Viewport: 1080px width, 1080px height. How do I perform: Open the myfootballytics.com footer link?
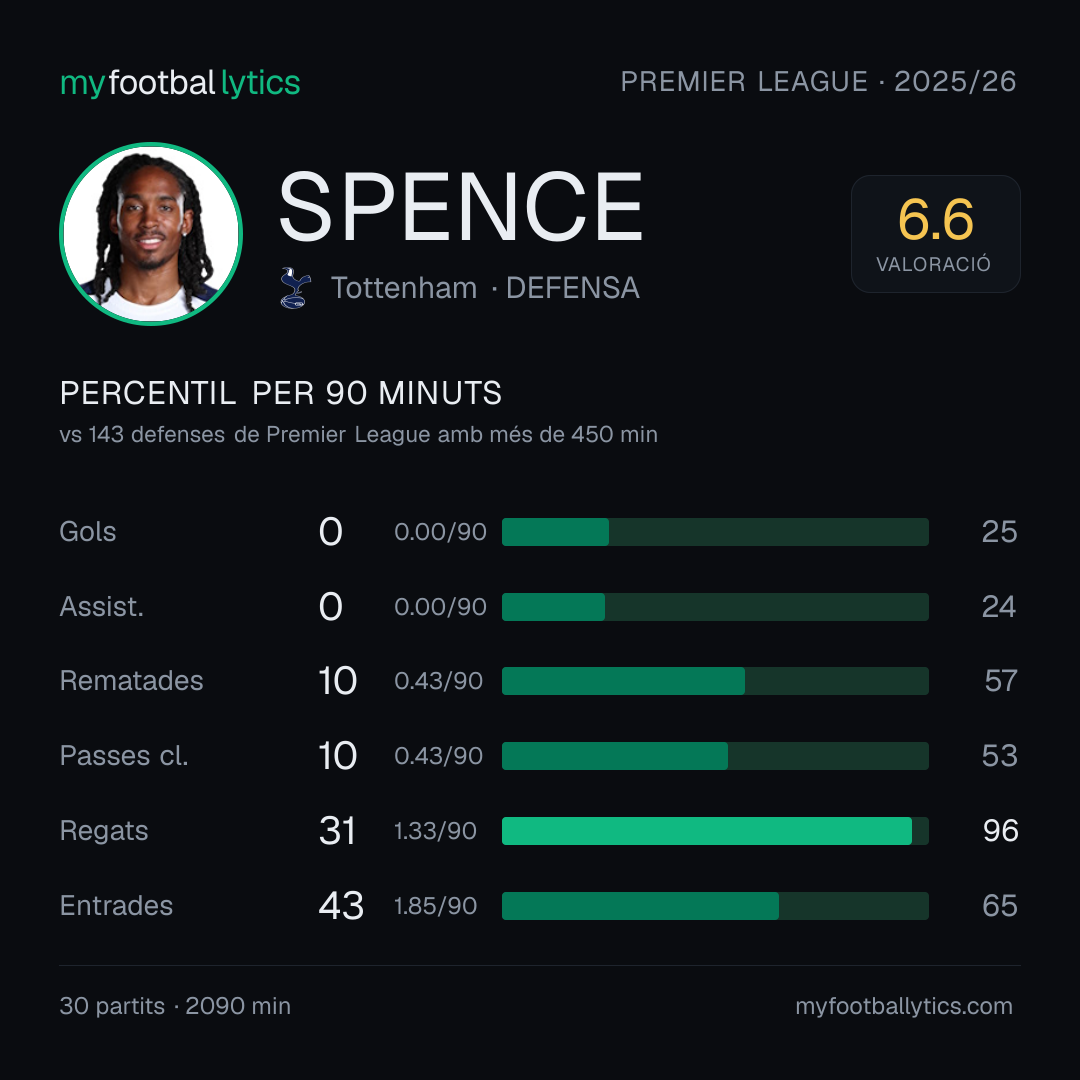pos(904,1006)
